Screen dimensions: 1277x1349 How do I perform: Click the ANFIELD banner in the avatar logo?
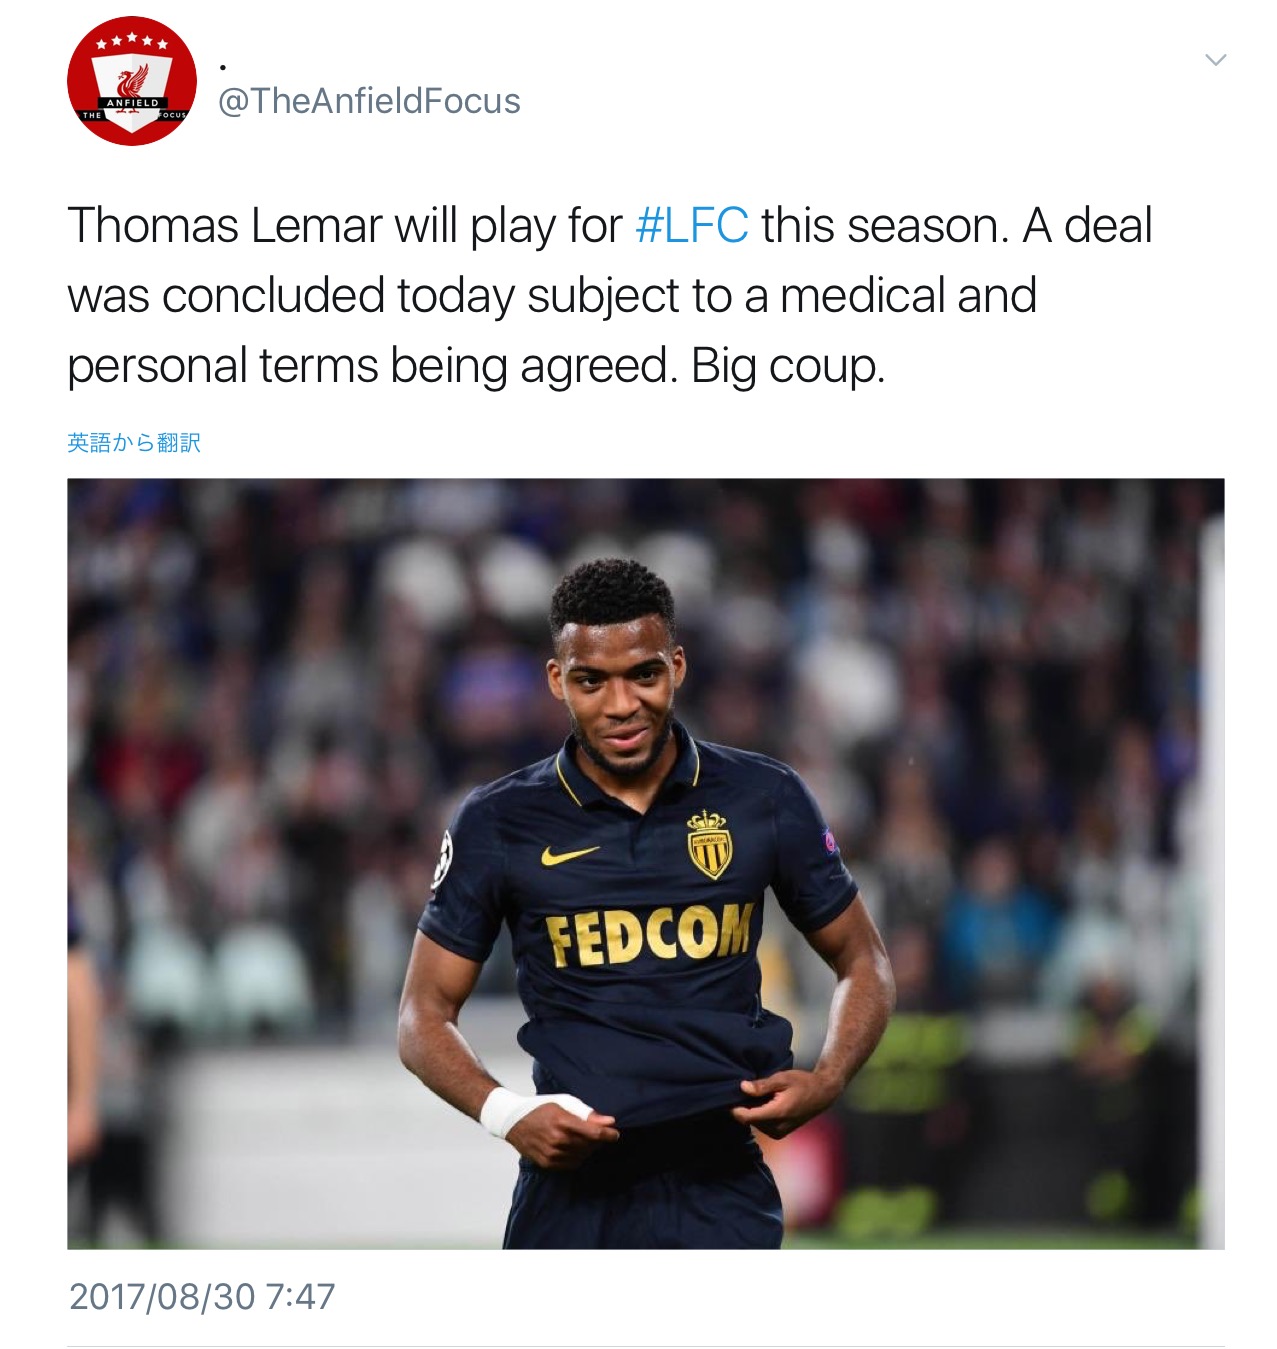(132, 103)
